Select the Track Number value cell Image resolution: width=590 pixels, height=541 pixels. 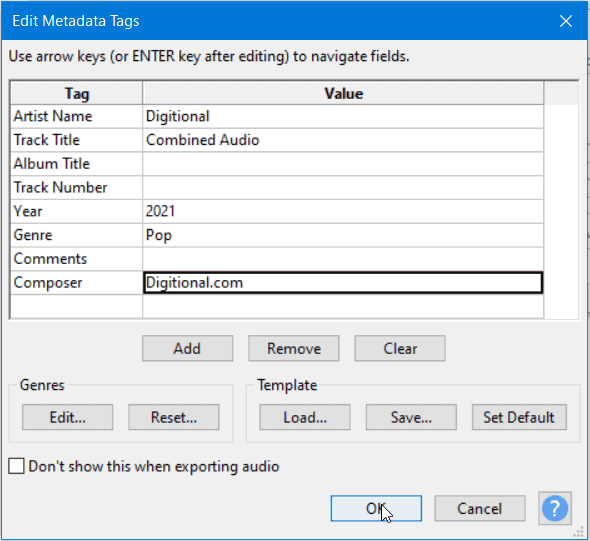(x=343, y=187)
